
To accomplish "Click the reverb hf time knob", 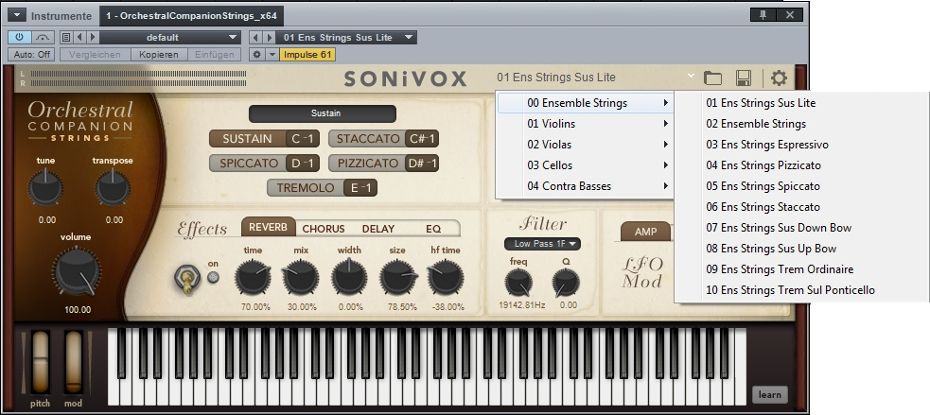I will (x=446, y=277).
